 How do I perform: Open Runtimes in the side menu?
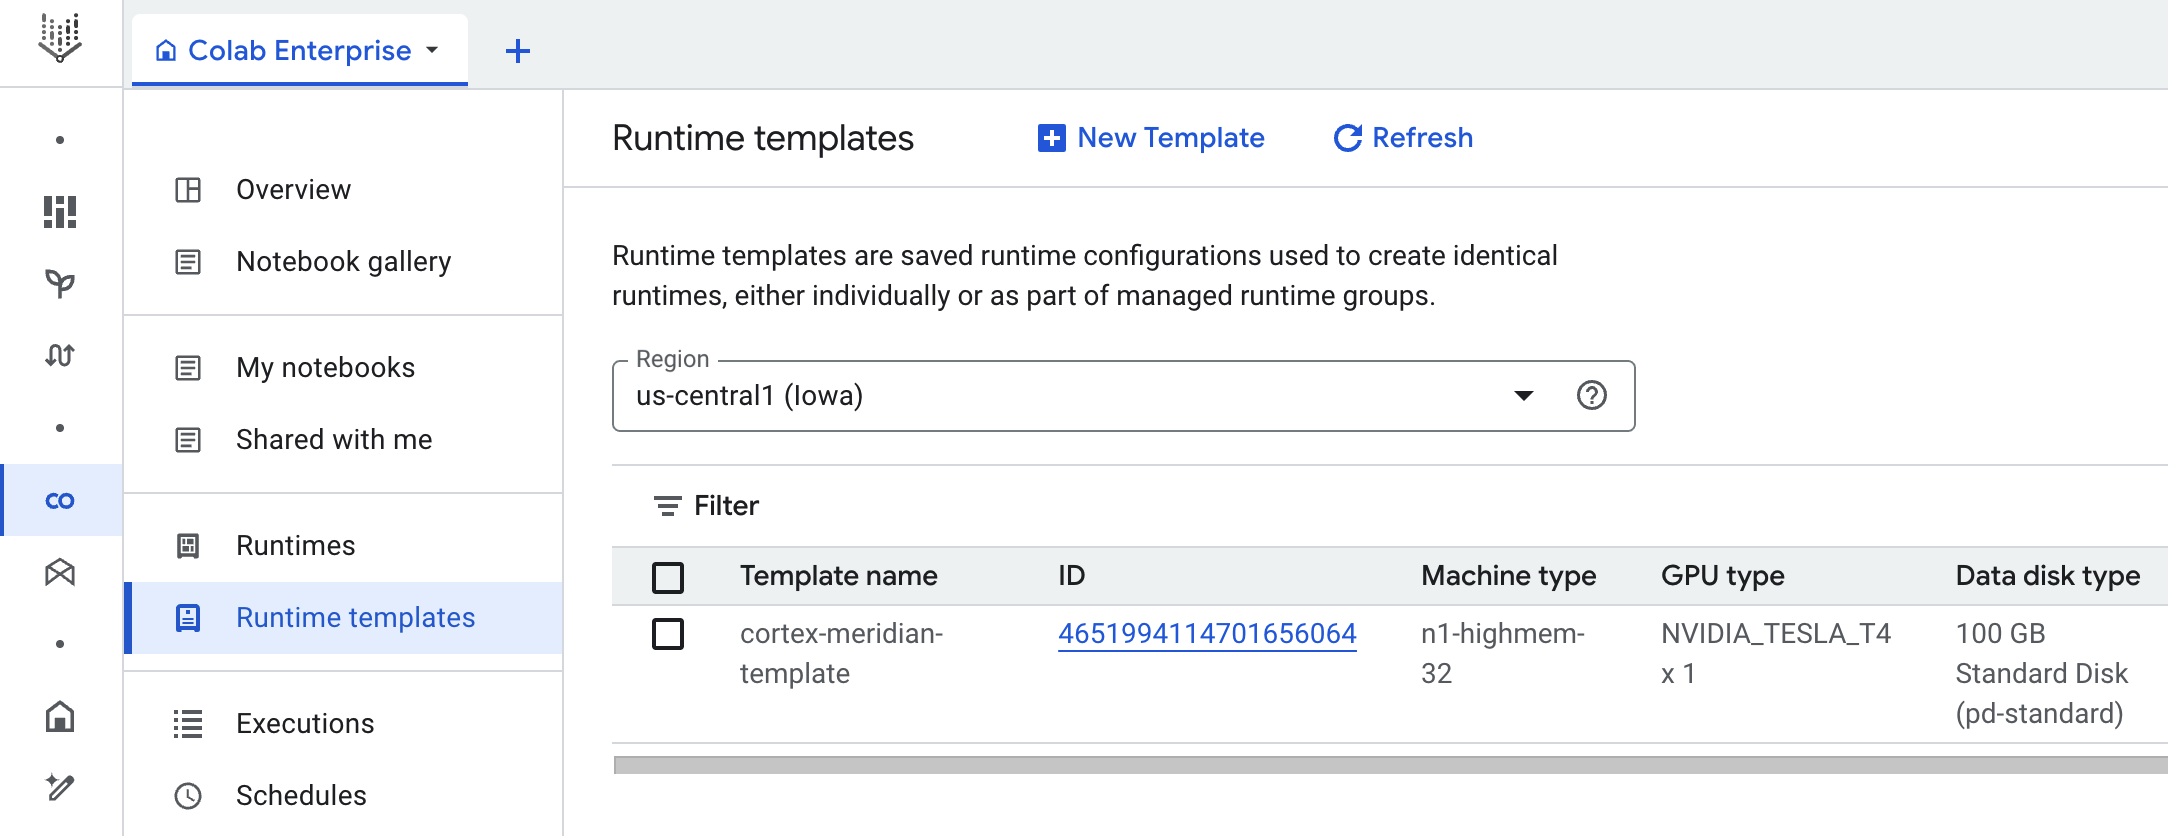click(295, 546)
